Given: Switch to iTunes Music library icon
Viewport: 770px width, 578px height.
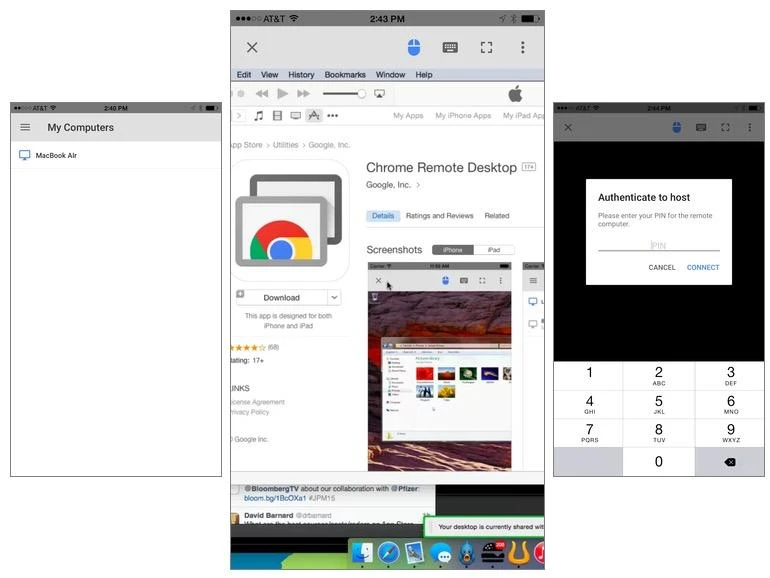Looking at the screenshot, I should [x=259, y=115].
